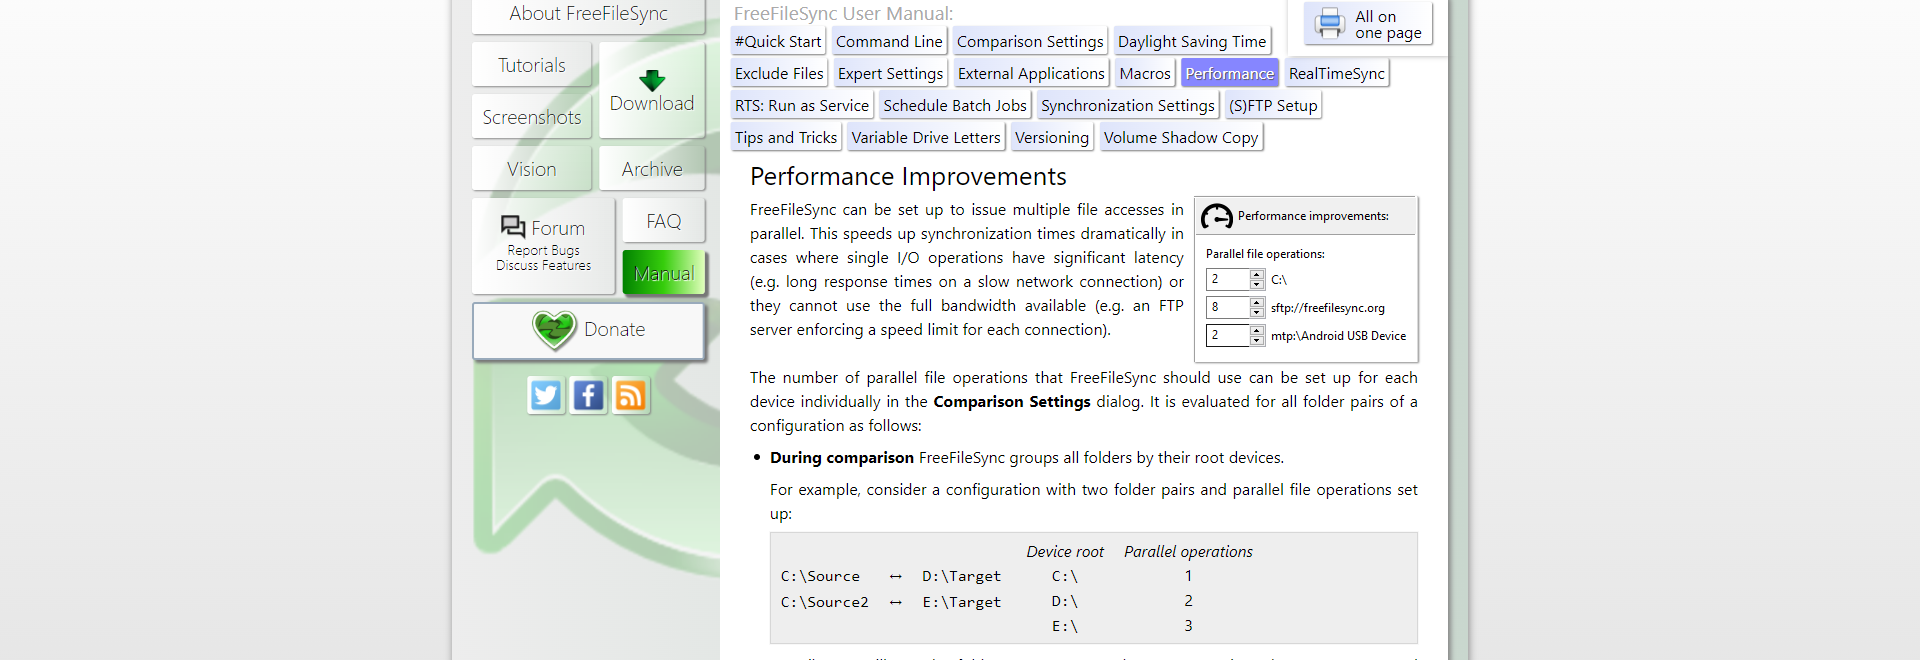Open Command Line manual section

tap(889, 41)
